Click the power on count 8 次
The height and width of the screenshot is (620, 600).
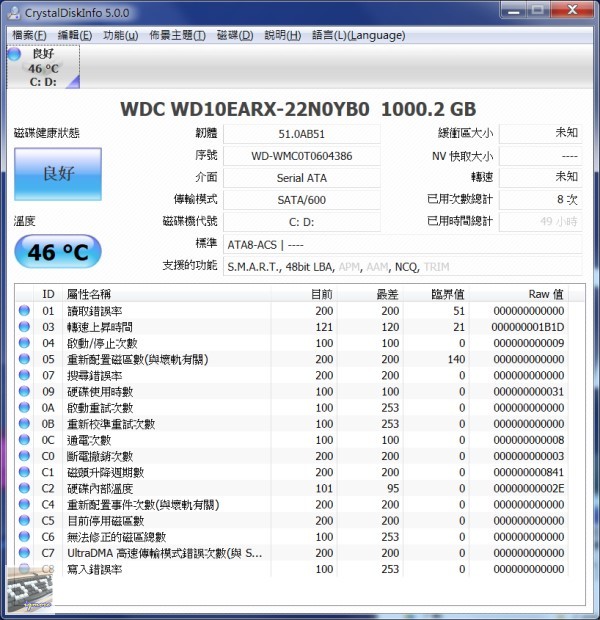(540, 200)
